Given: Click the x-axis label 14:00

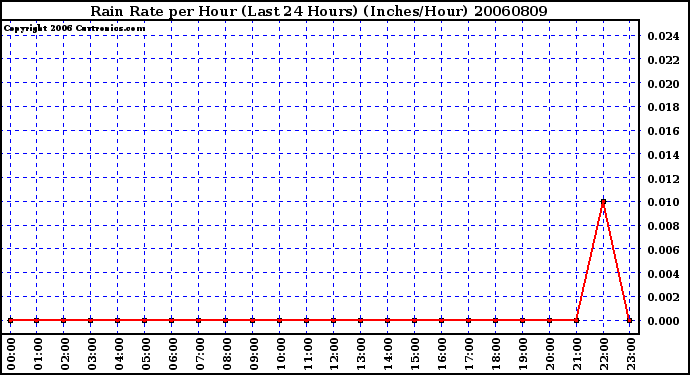Looking at the screenshot, I should point(388,354).
